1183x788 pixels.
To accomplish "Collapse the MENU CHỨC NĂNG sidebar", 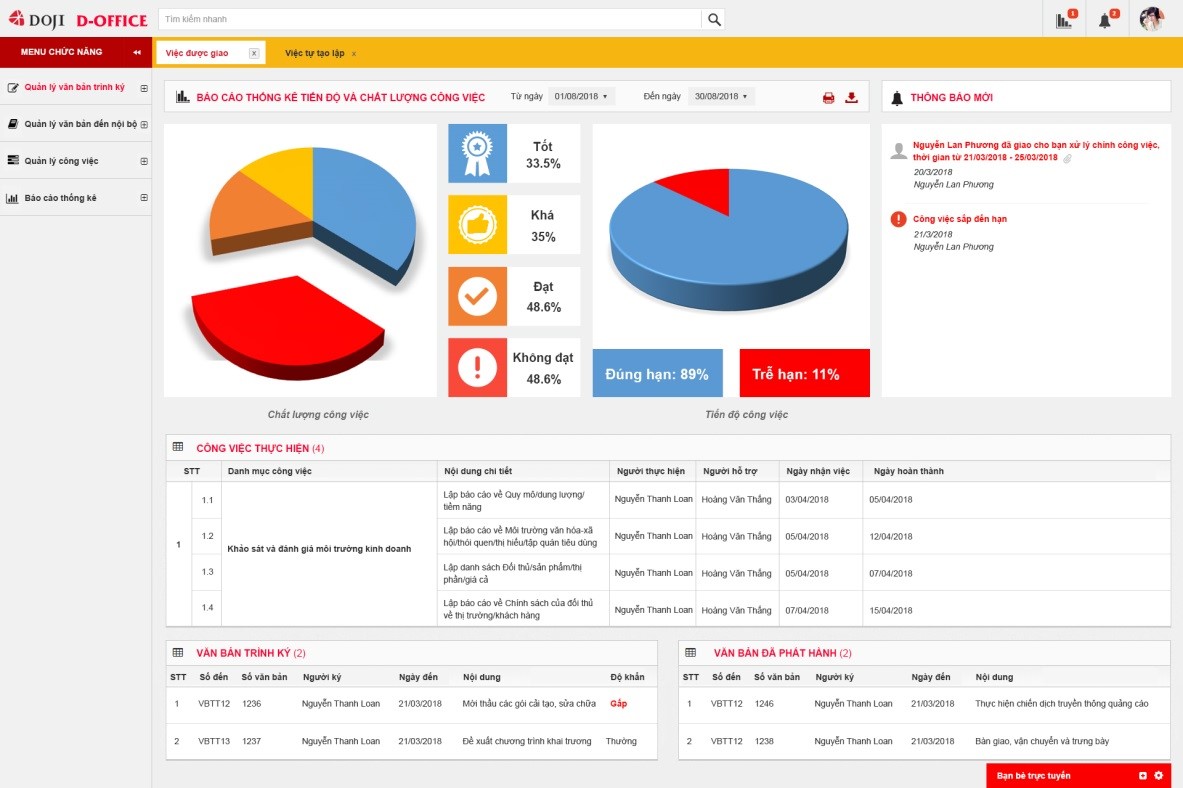I will pyautogui.click(x=136, y=52).
